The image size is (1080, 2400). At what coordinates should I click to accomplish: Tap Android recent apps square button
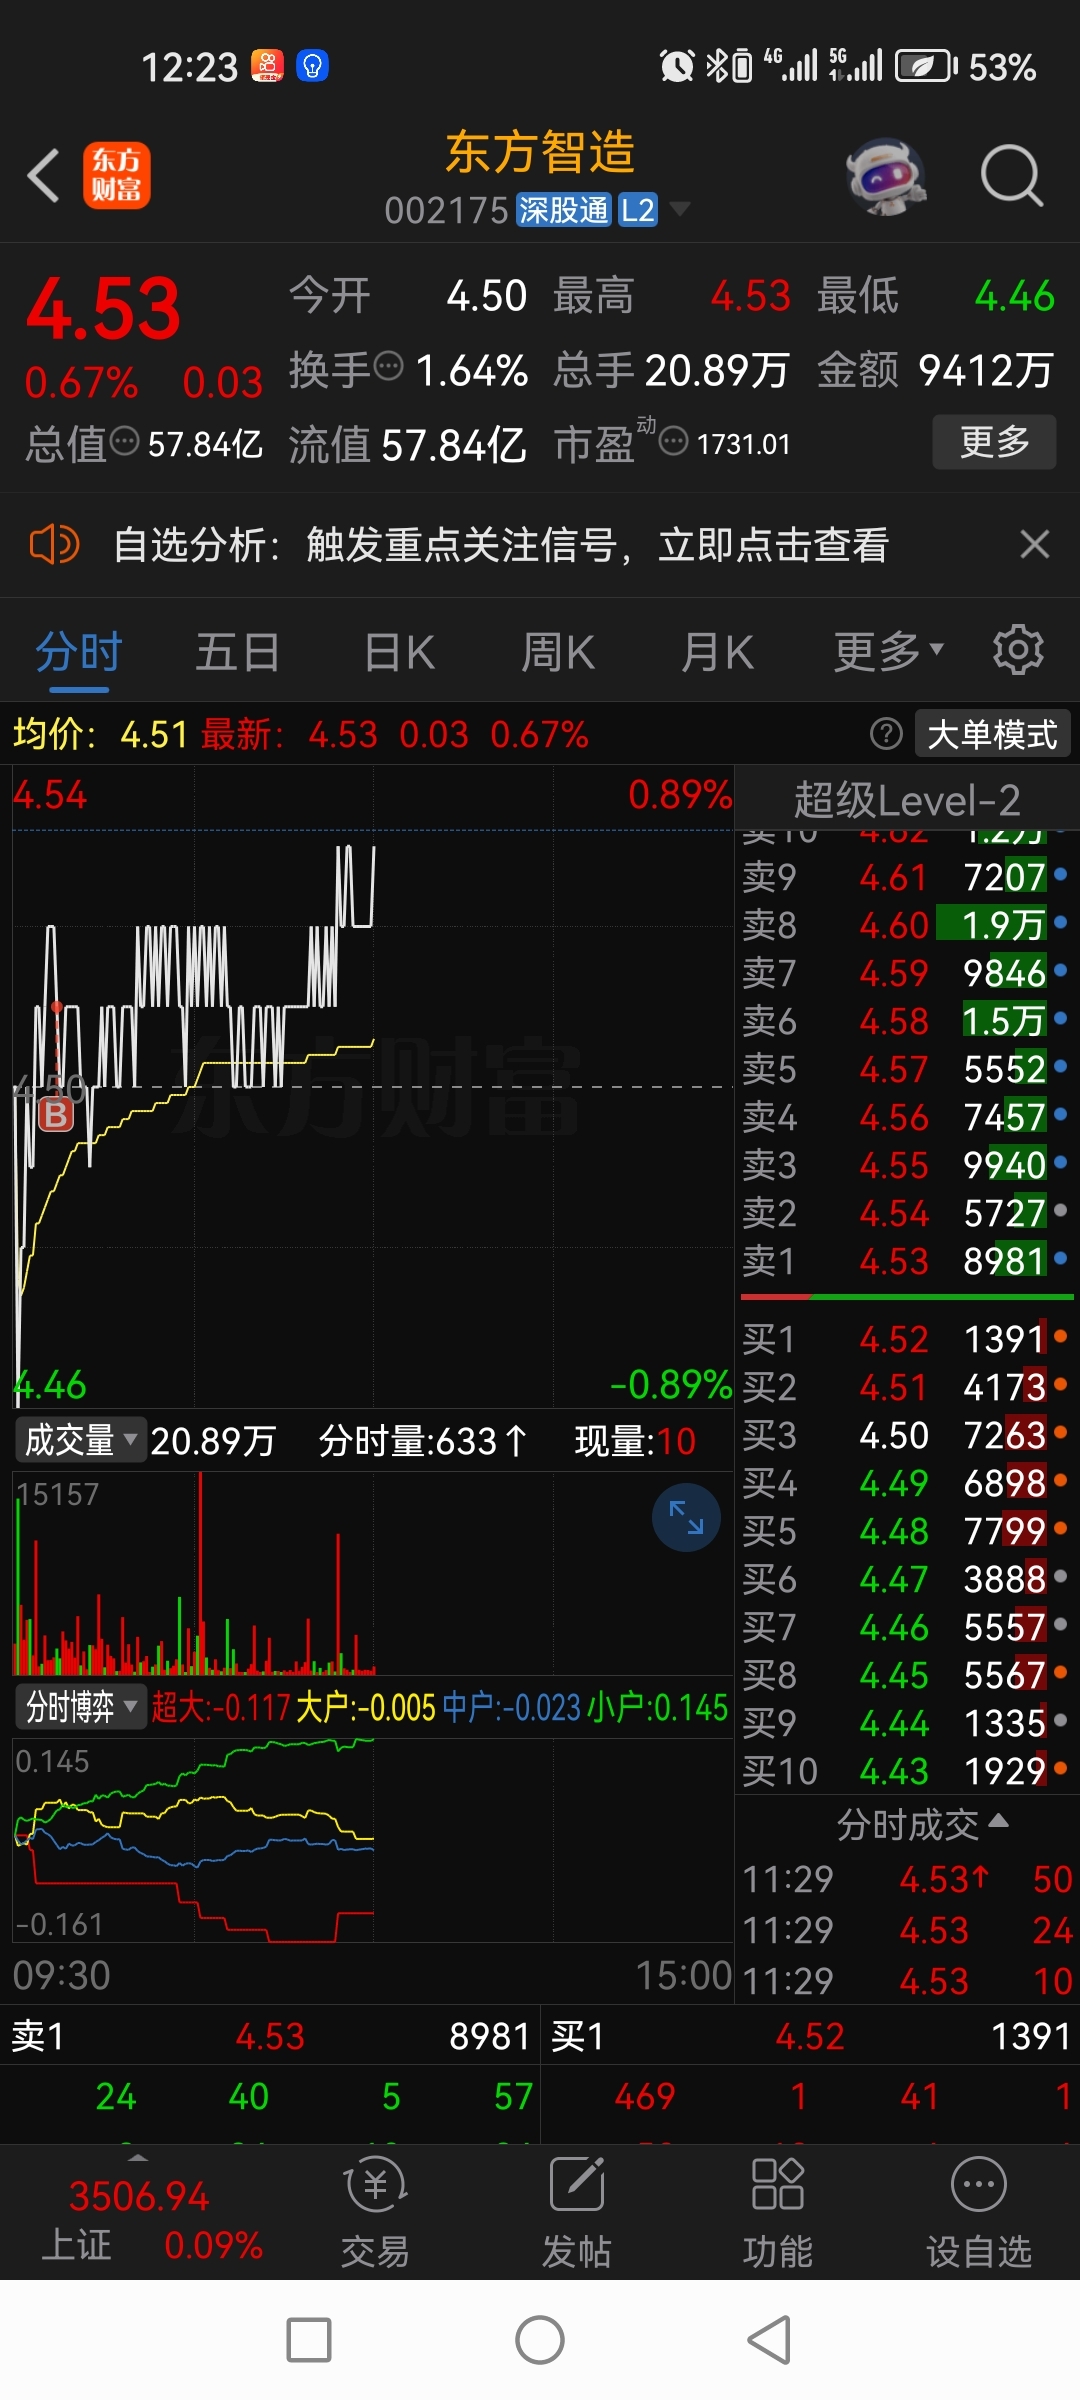[x=309, y=2340]
